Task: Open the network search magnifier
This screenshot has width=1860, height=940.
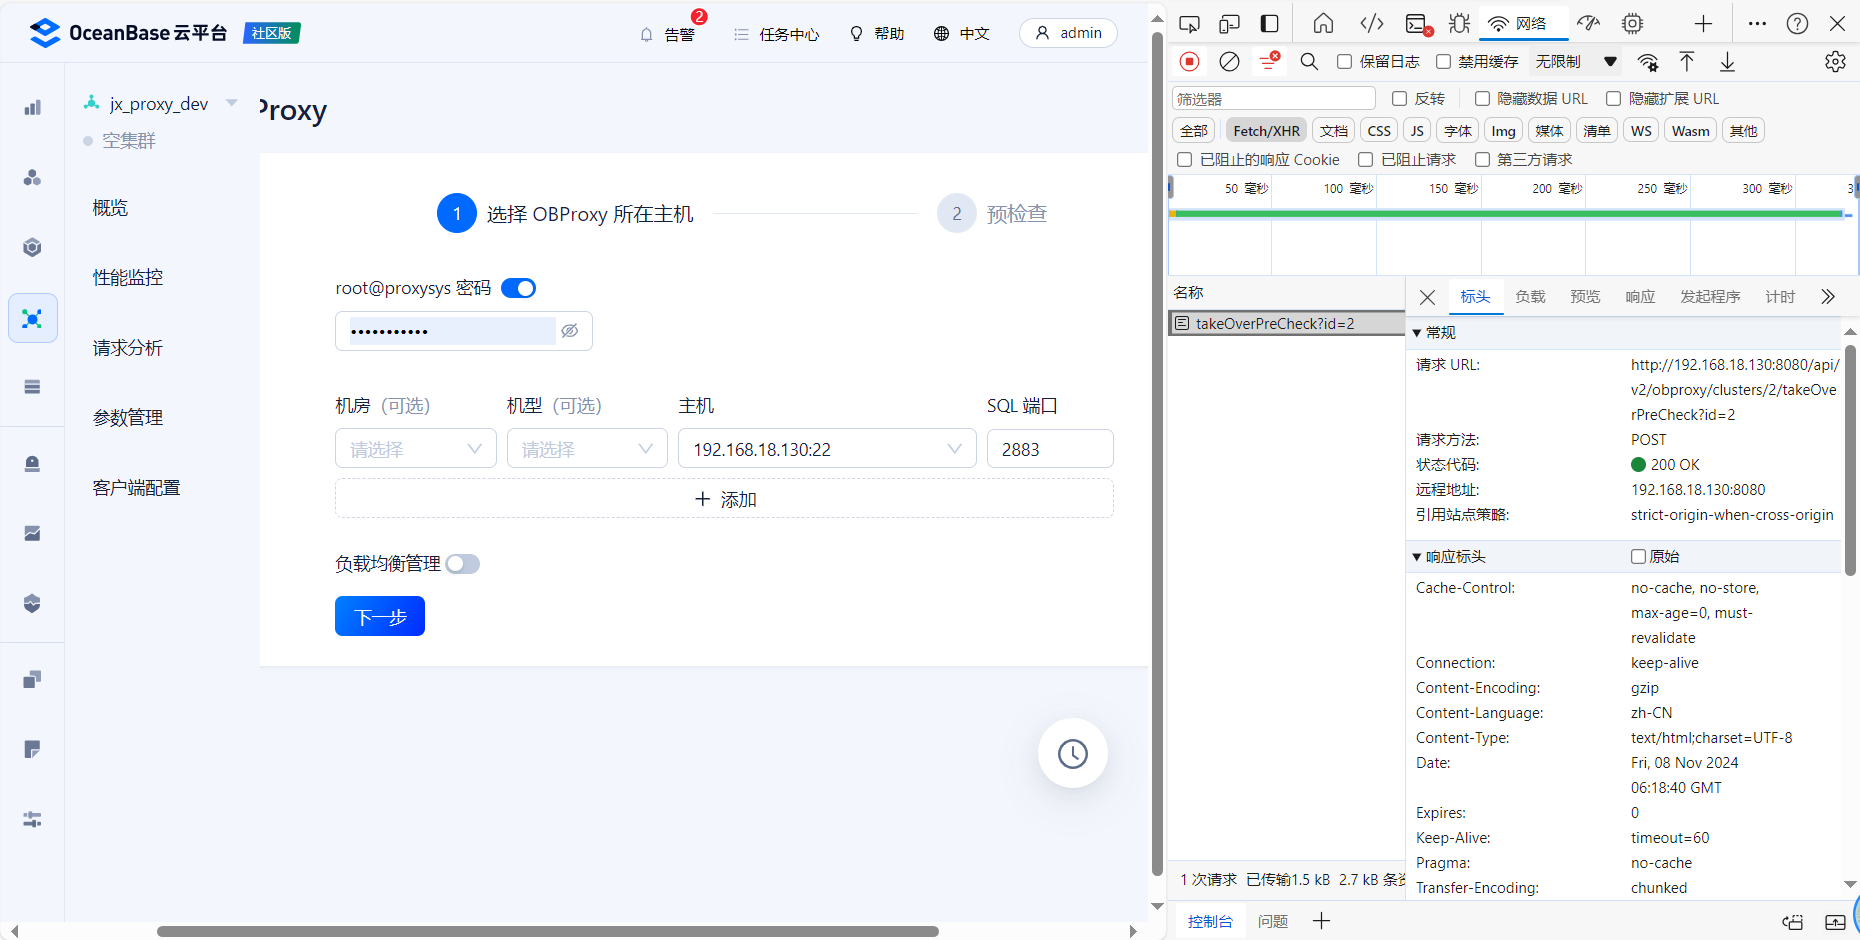Action: pyautogui.click(x=1309, y=62)
